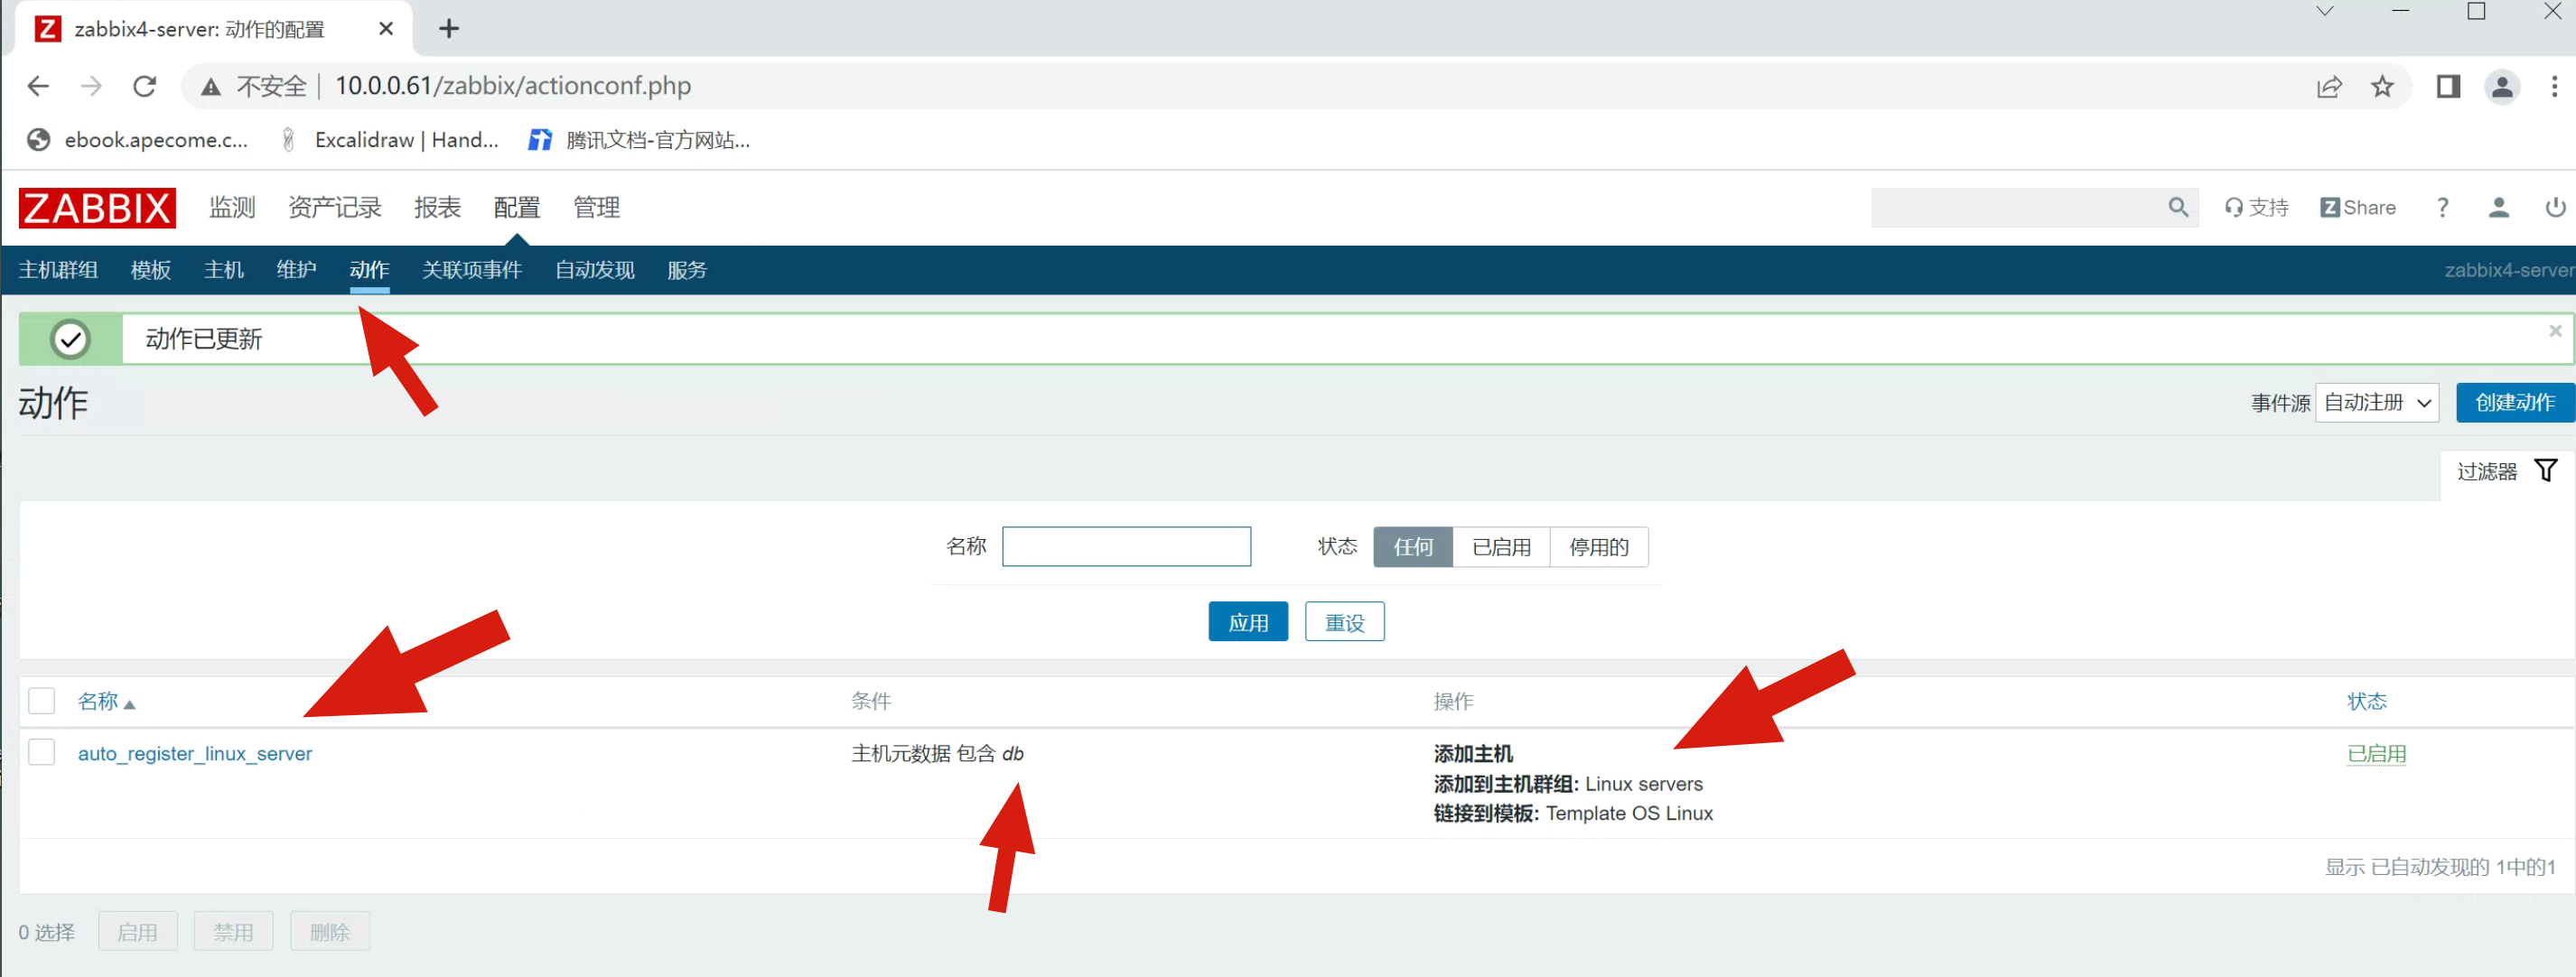Screen dimensions: 2576x977
Task: Select the 已启用 status filter option
Action: coord(1500,547)
